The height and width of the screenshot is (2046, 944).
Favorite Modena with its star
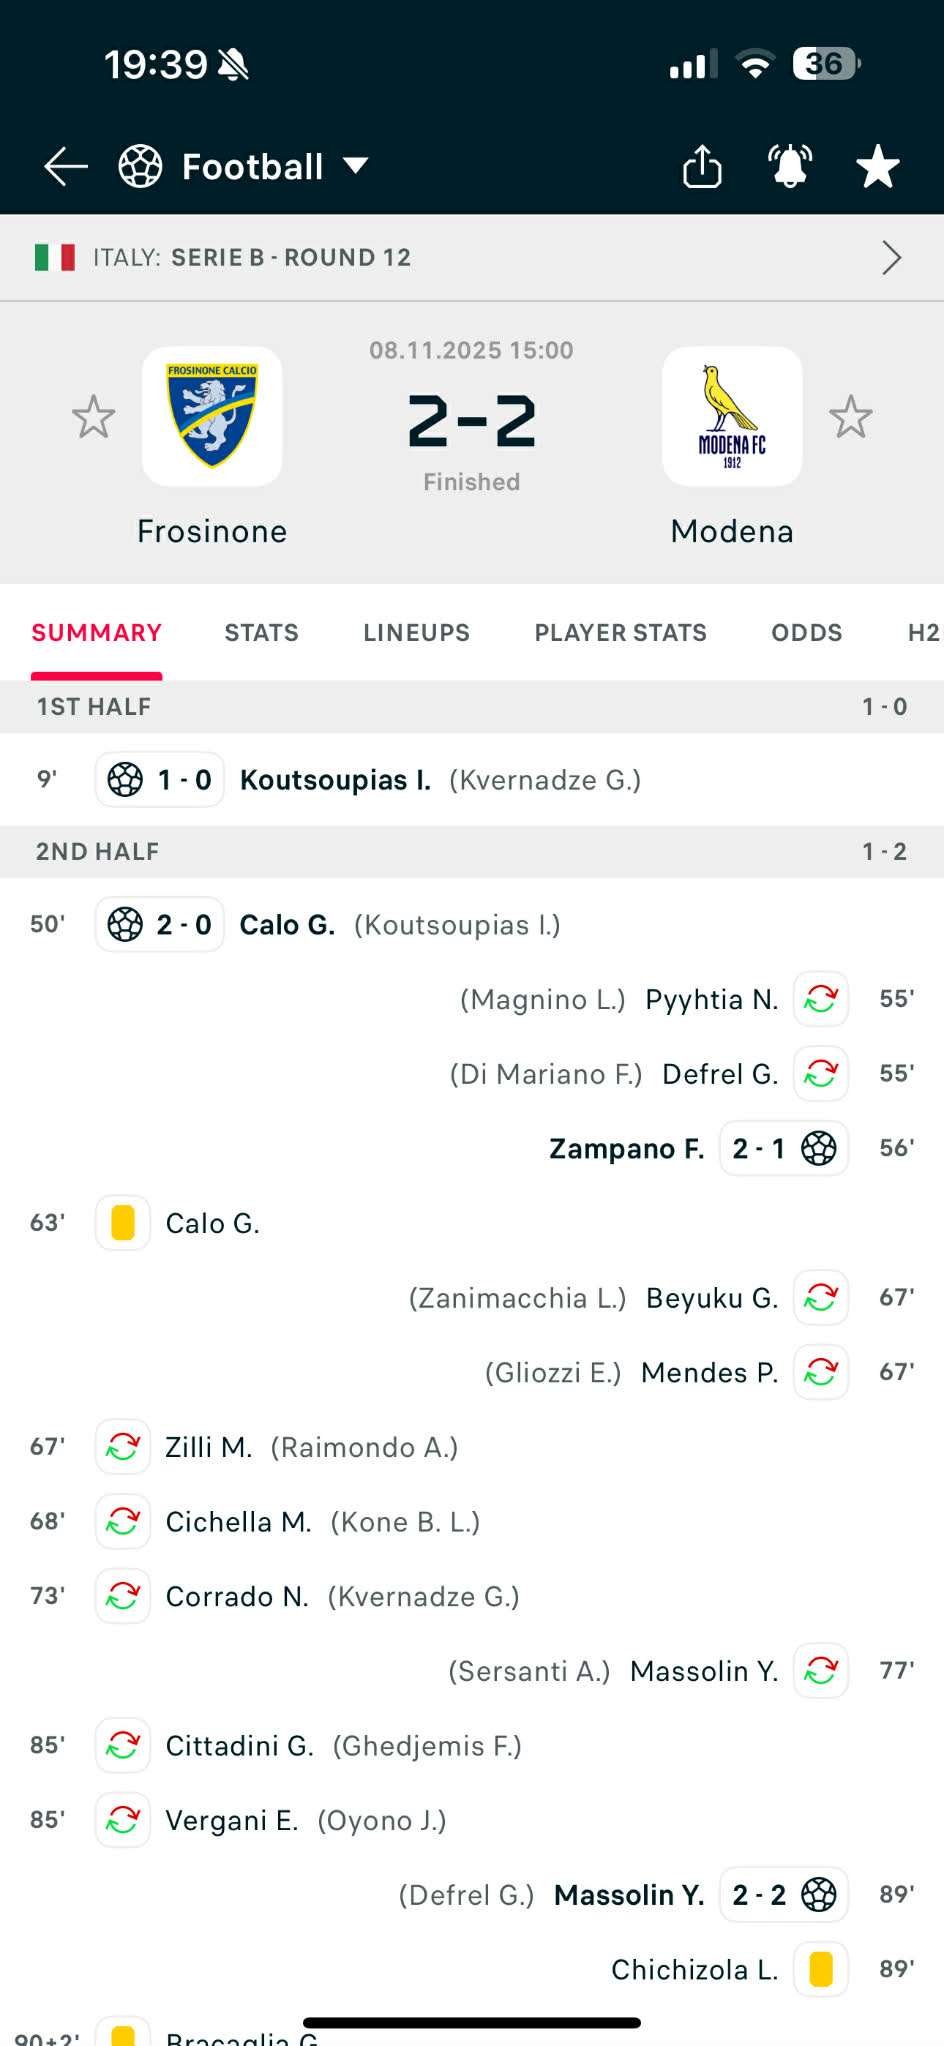[x=851, y=417]
